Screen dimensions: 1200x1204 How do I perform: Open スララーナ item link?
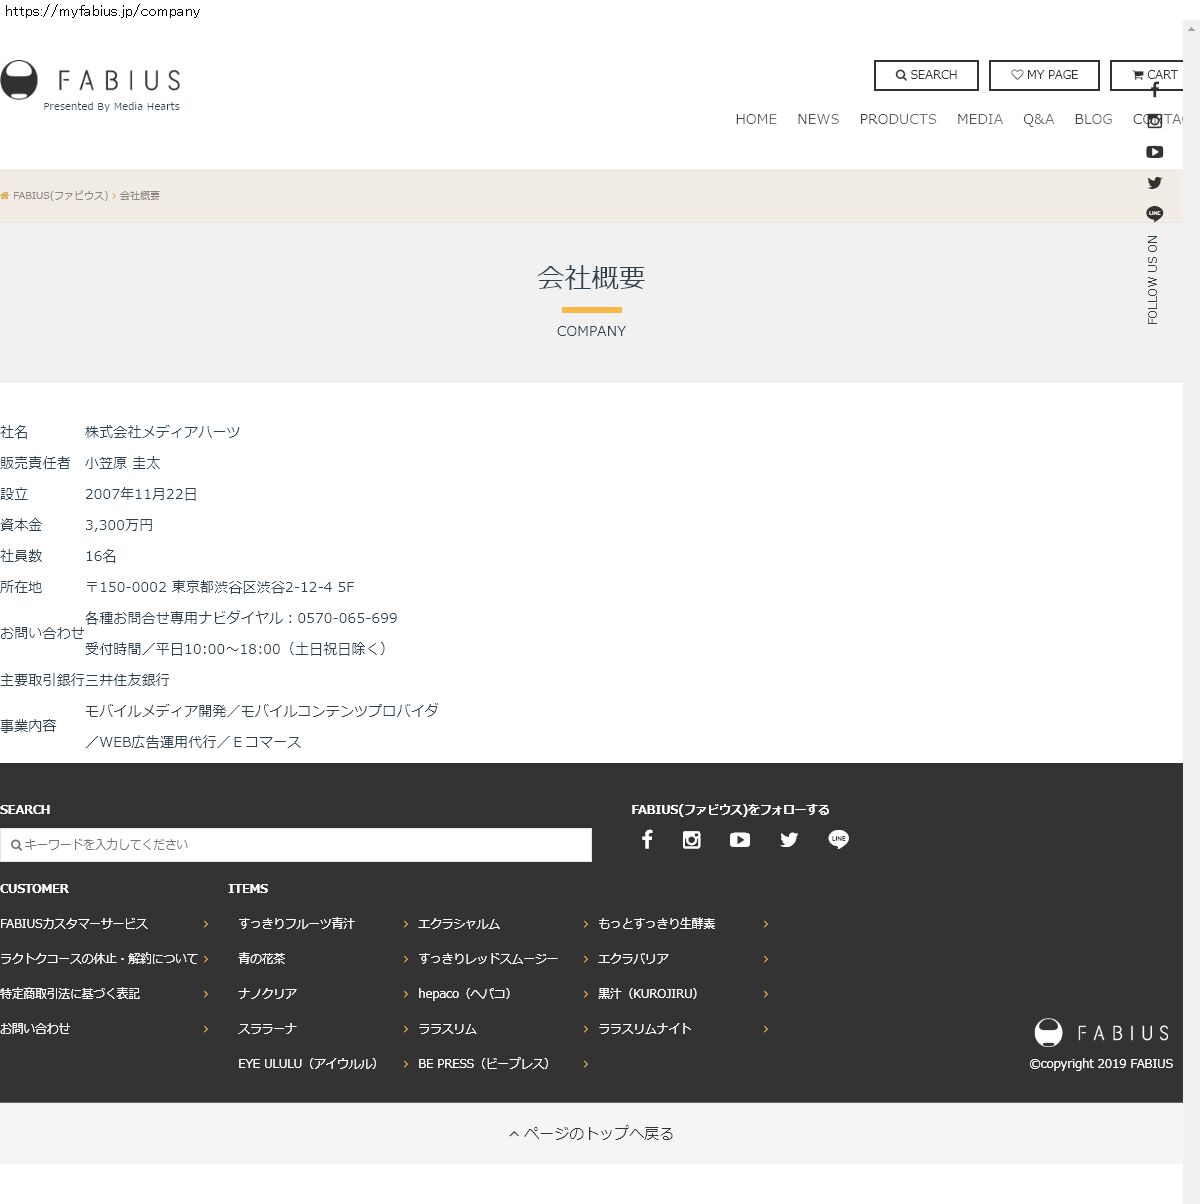(267, 1029)
